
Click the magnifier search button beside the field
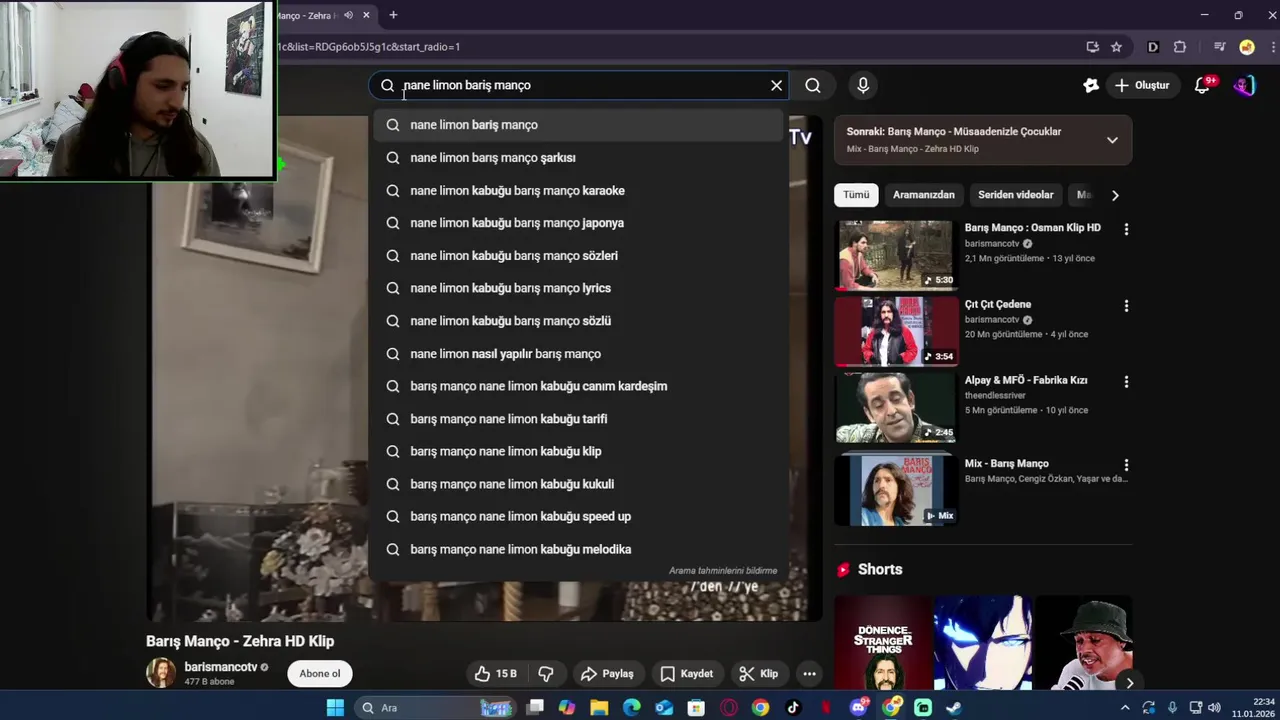tap(813, 85)
